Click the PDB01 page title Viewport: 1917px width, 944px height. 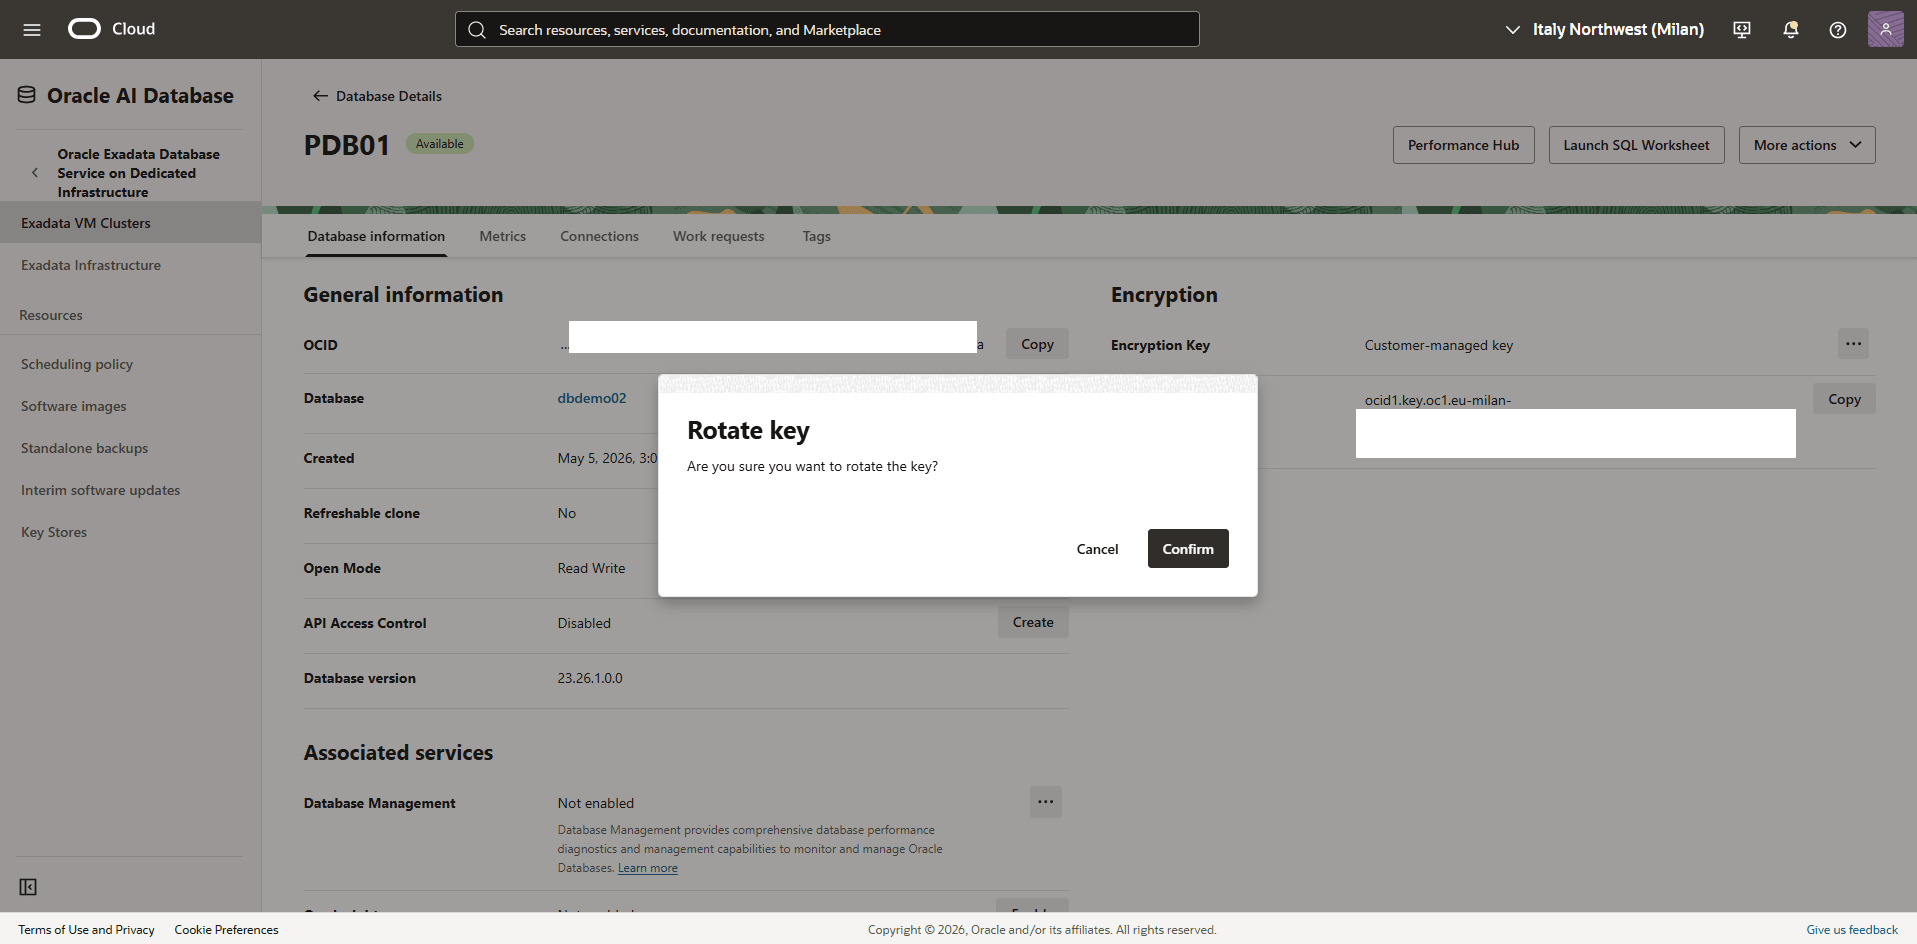coord(347,145)
